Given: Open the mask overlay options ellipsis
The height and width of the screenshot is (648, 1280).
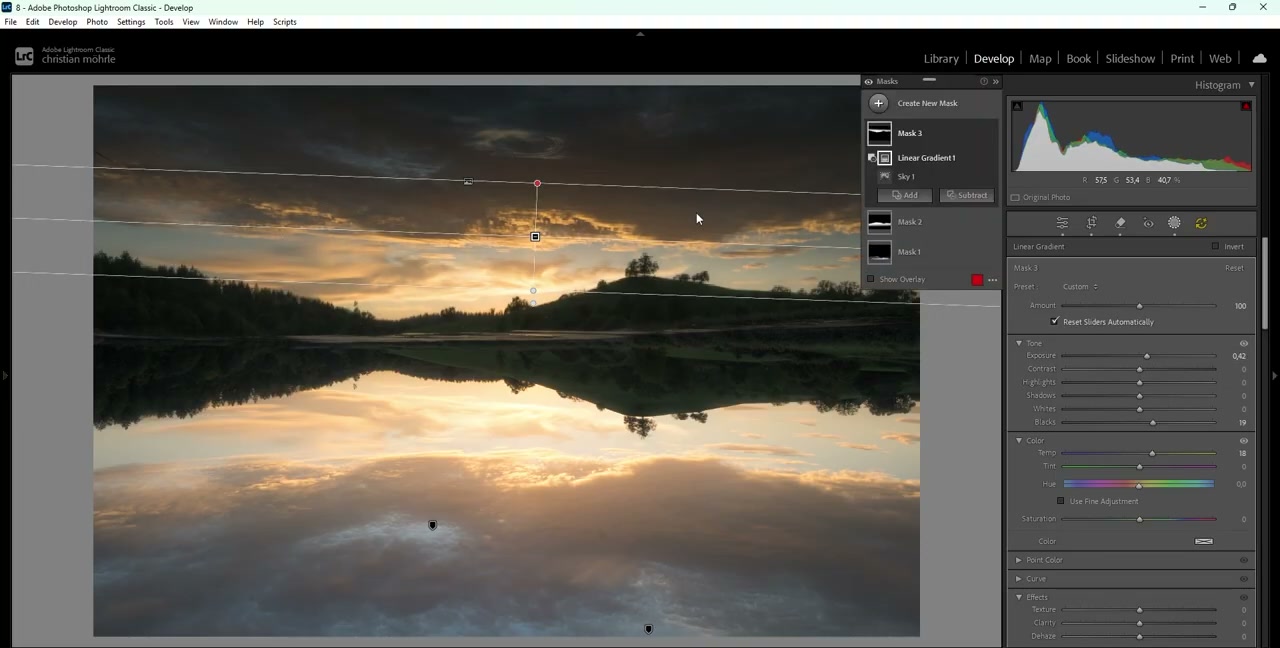Looking at the screenshot, I should (992, 280).
